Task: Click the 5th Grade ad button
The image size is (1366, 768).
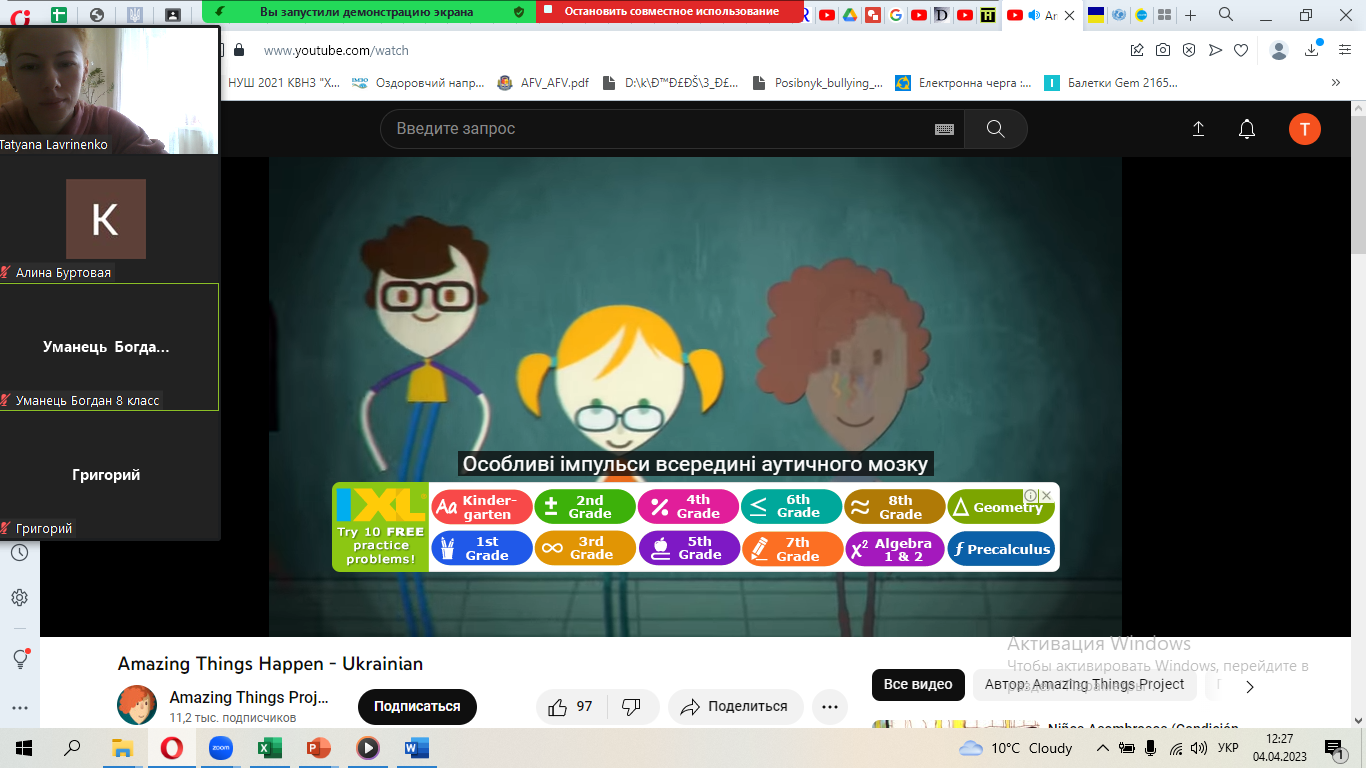Action: pyautogui.click(x=688, y=549)
